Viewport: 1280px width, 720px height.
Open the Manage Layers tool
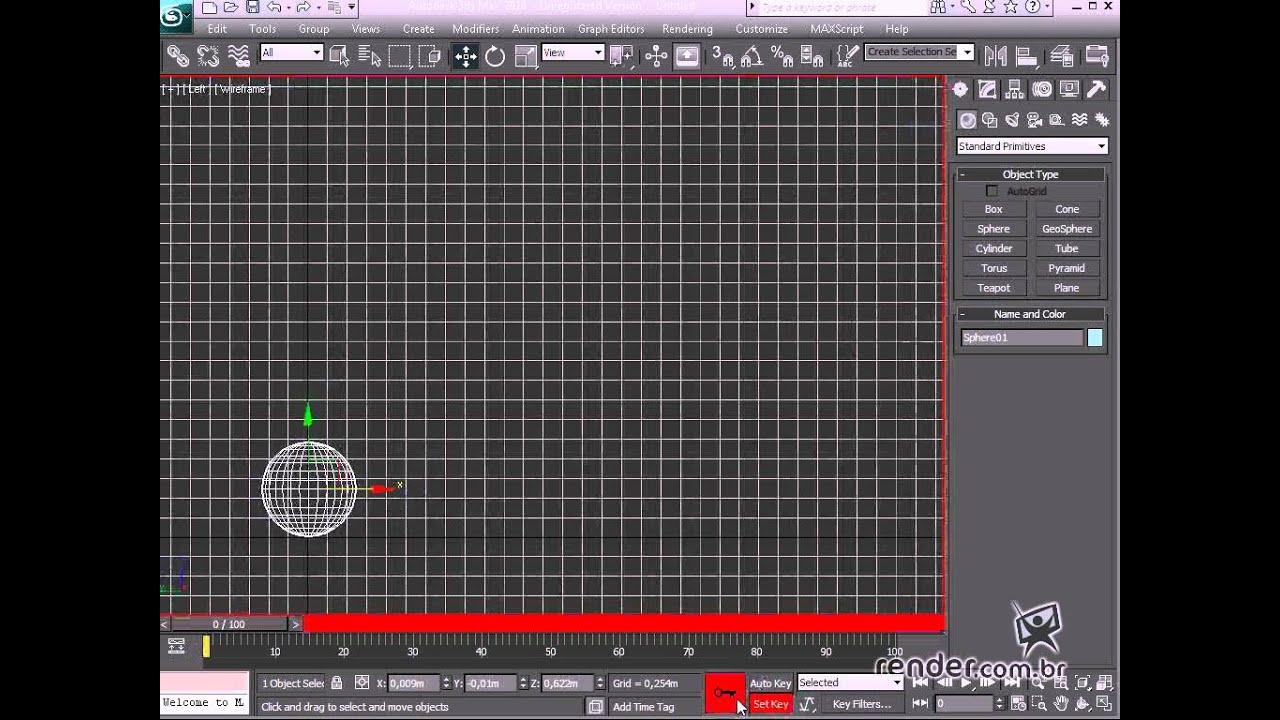[x=1062, y=56]
